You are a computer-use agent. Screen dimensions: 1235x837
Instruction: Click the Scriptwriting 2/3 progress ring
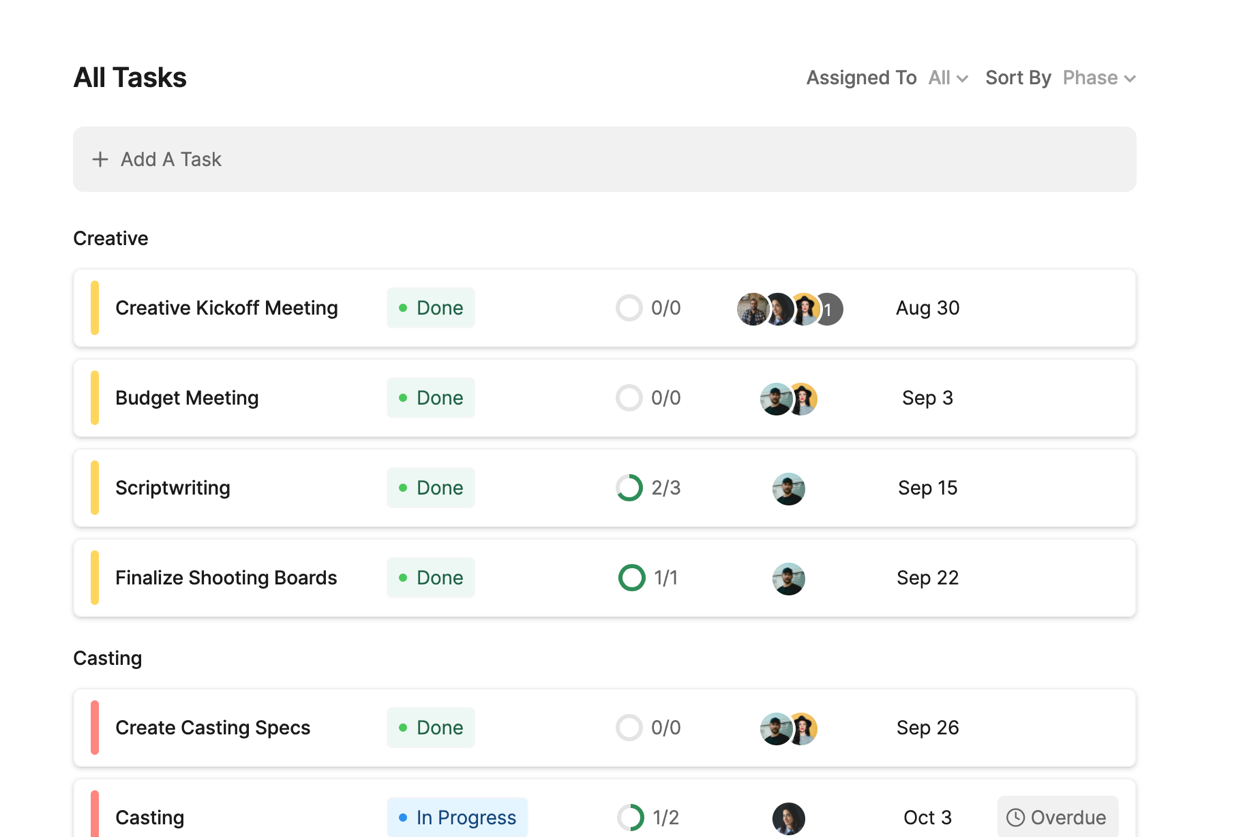pyautogui.click(x=629, y=488)
